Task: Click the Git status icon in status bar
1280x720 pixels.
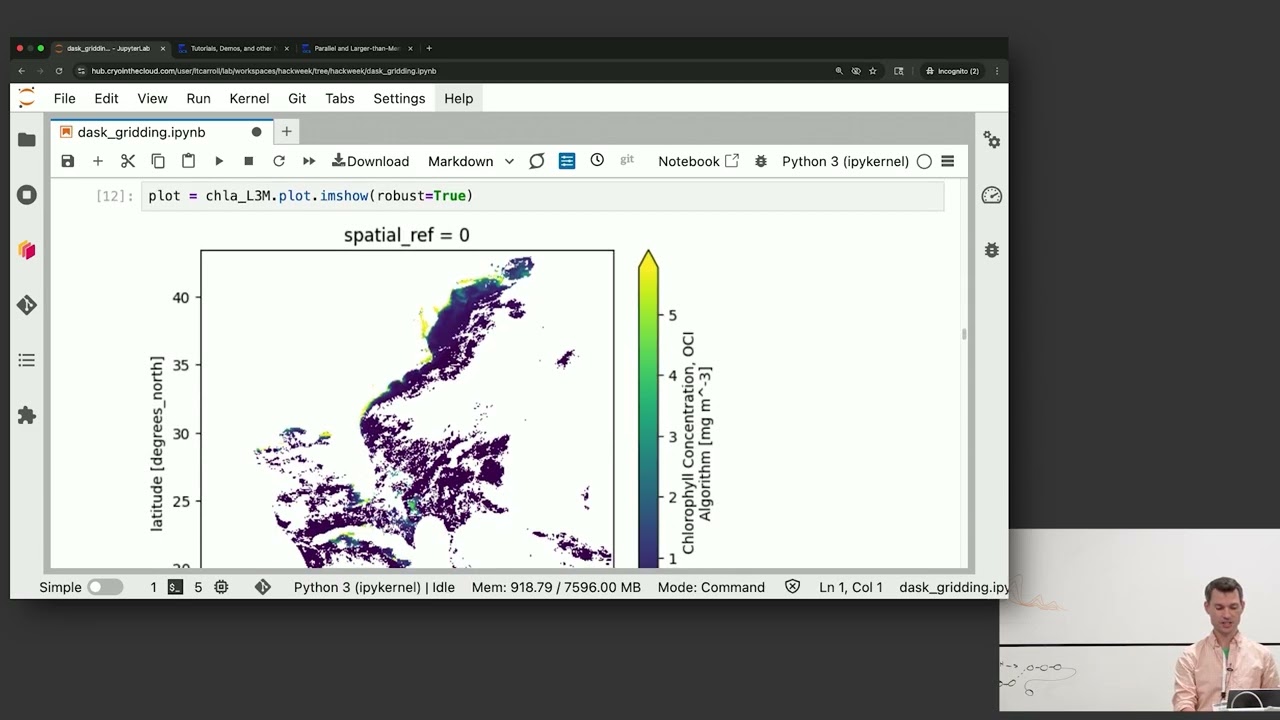Action: click(262, 587)
